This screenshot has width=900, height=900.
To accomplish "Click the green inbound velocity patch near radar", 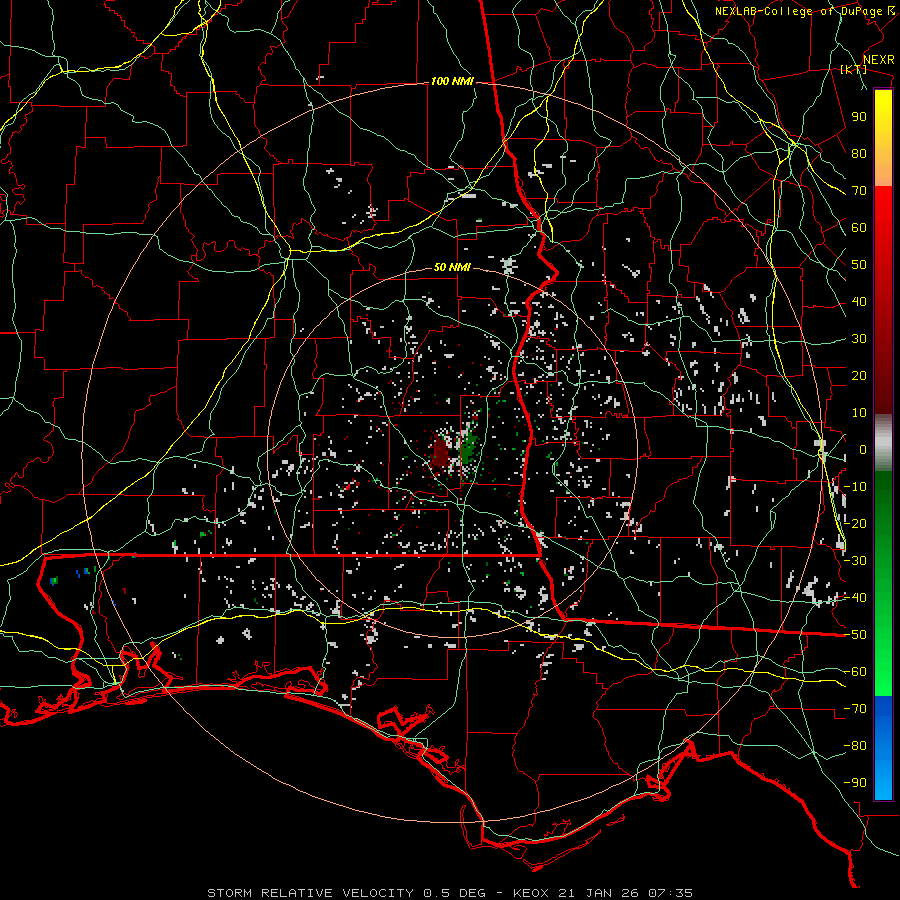I will 470,447.
